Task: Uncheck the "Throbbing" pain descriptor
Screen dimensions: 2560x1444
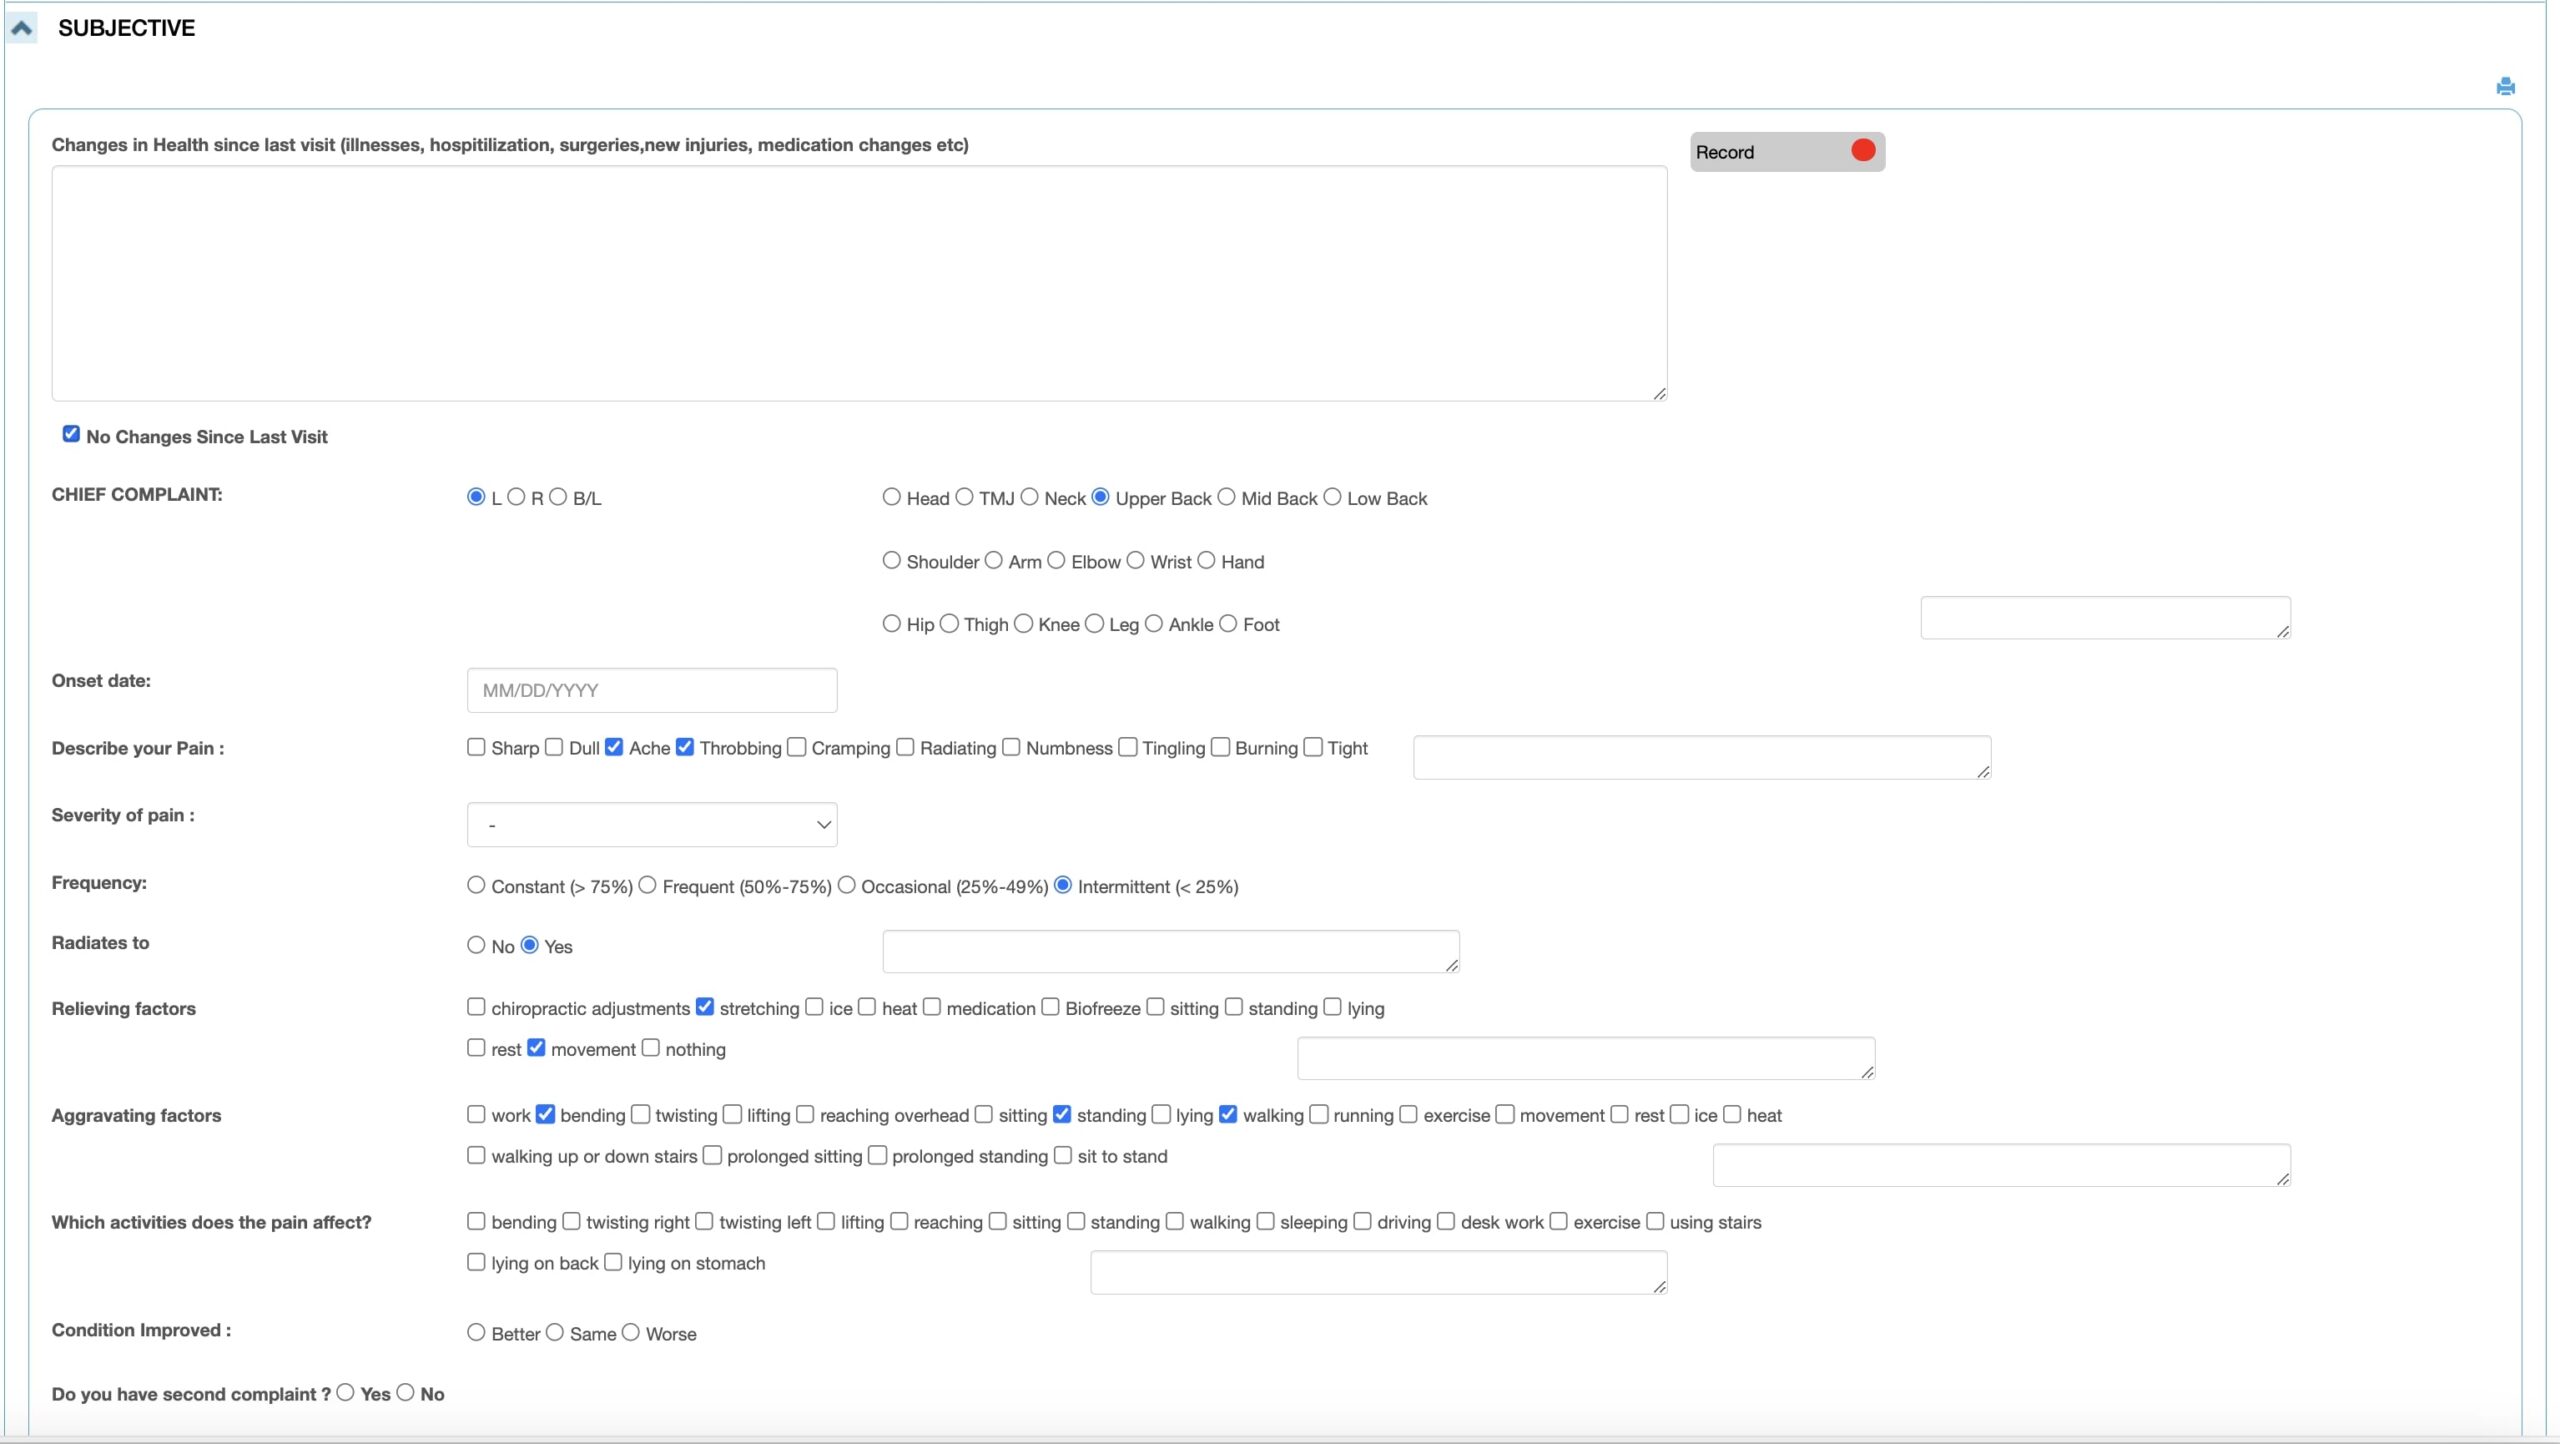Action: pyautogui.click(x=685, y=746)
